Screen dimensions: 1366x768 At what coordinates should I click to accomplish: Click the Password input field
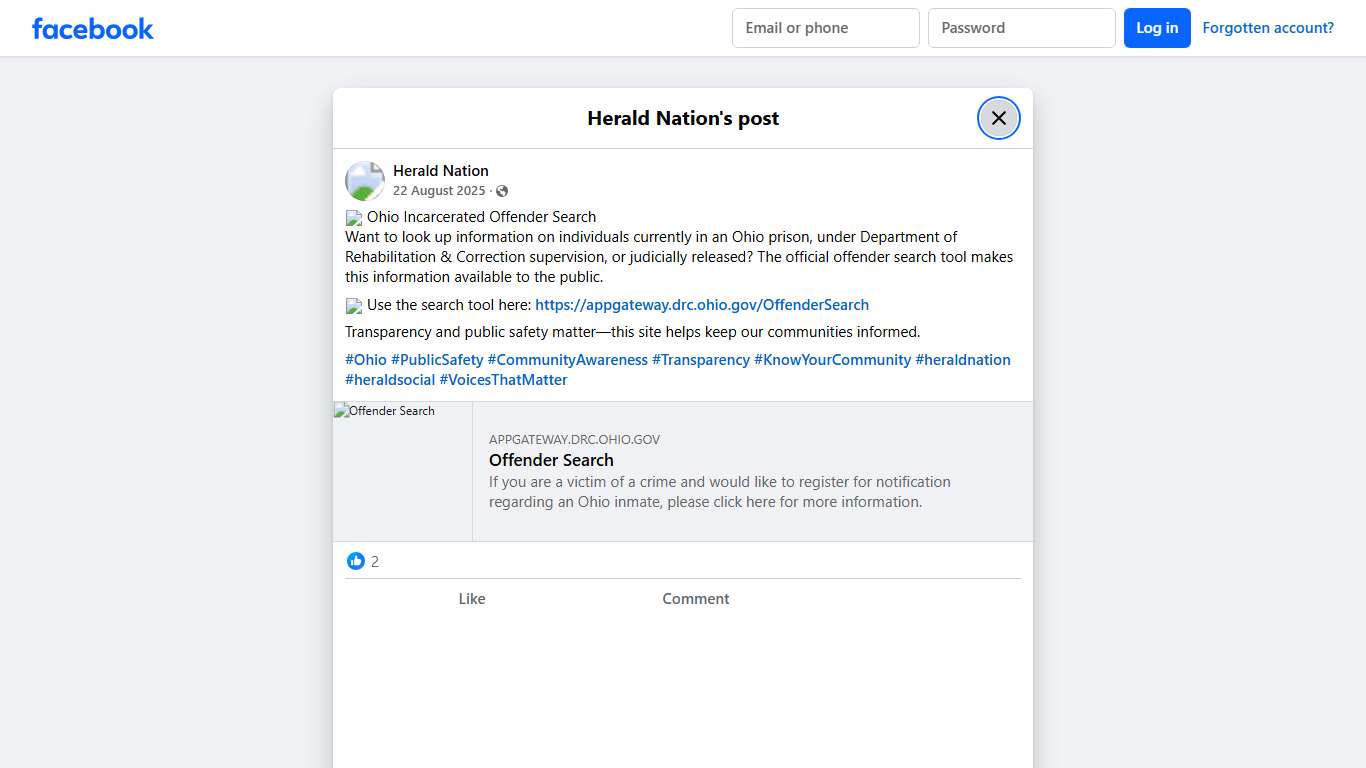pos(1021,28)
